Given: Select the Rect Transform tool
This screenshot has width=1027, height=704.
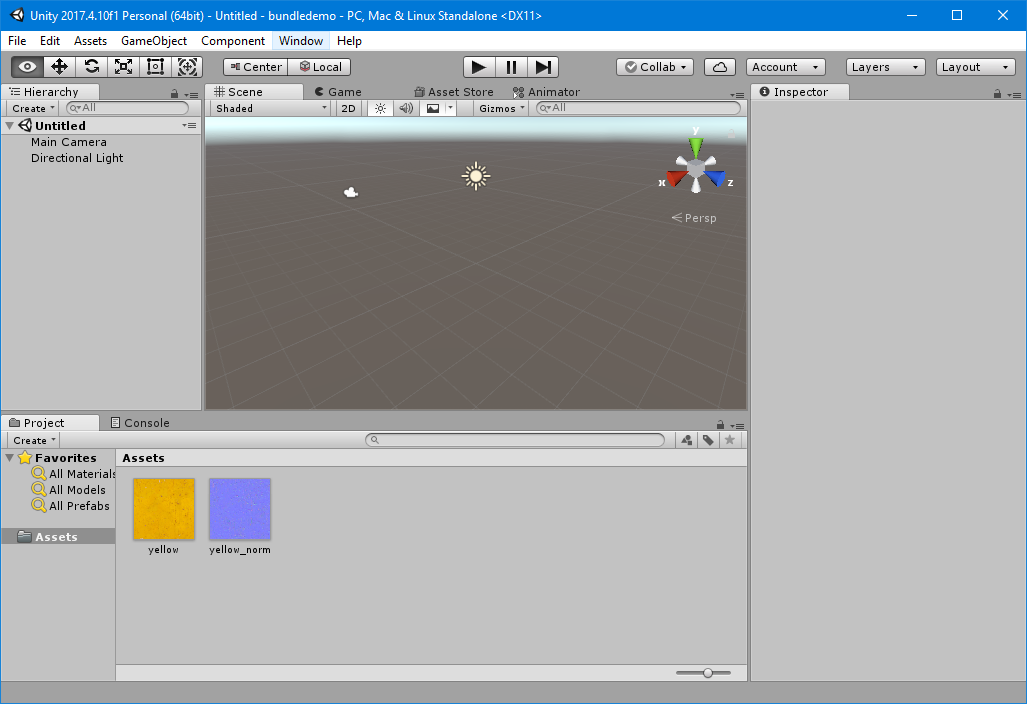Looking at the screenshot, I should coord(155,67).
